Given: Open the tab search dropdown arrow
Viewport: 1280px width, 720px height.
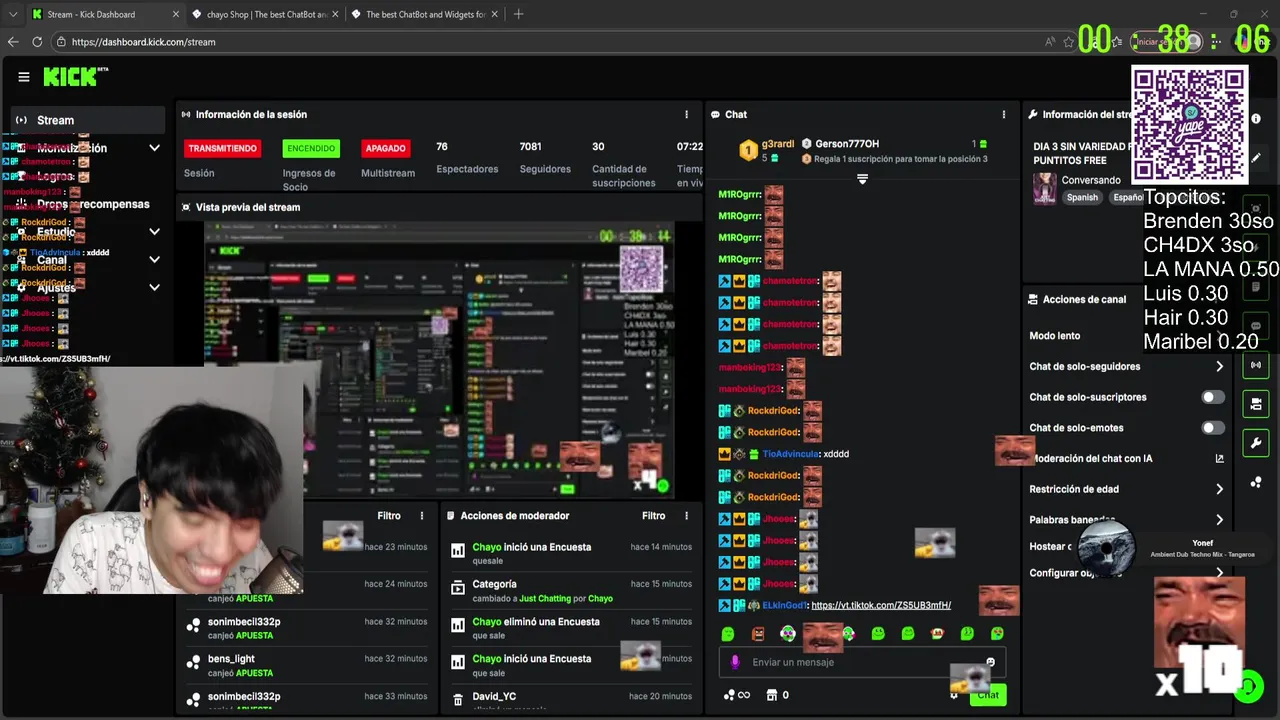Looking at the screenshot, I should [13, 14].
